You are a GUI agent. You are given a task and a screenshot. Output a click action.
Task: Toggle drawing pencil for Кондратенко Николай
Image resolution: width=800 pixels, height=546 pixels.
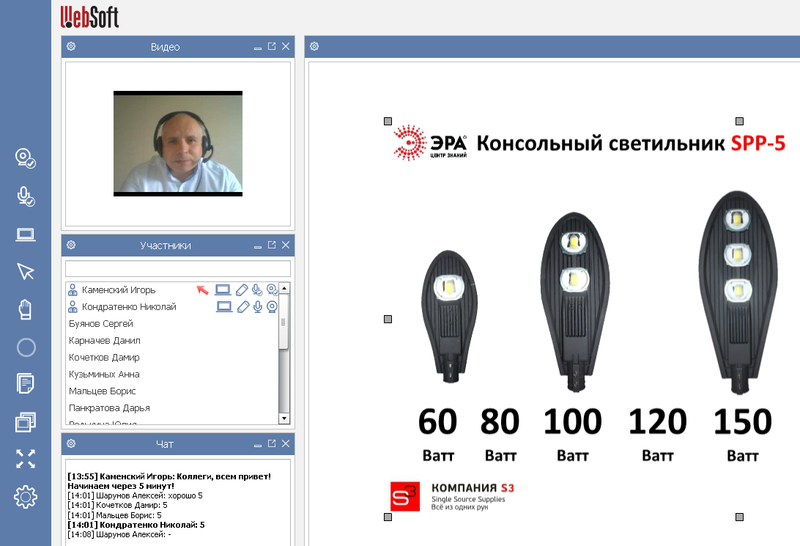[x=243, y=307]
